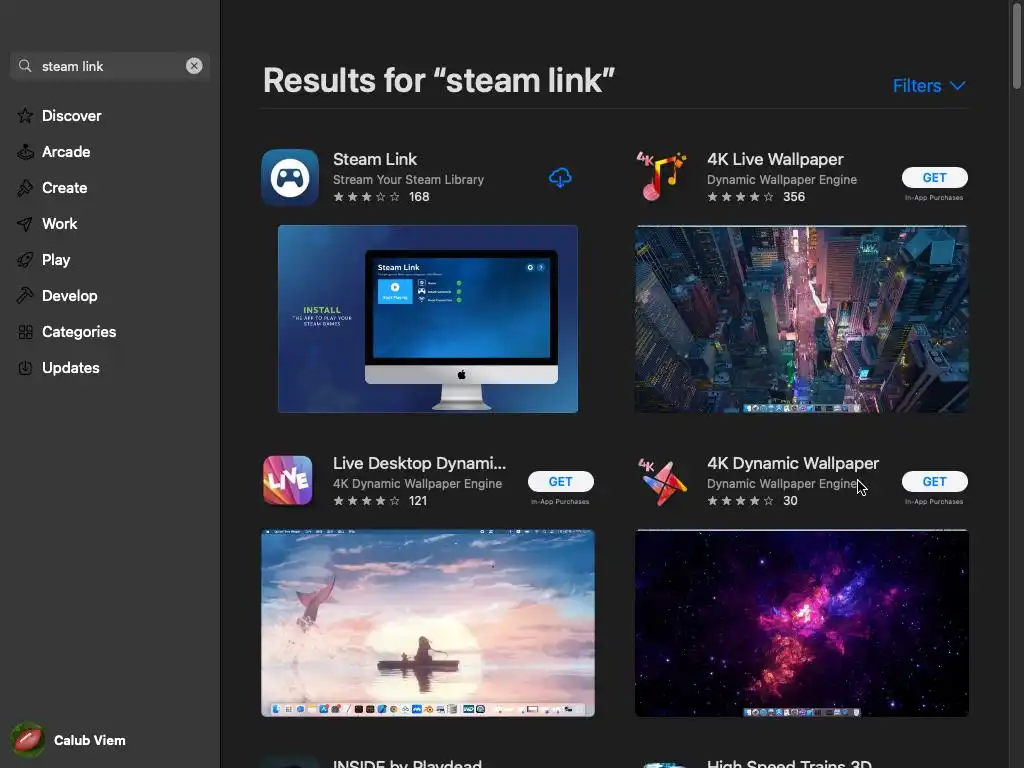
Task: Click Steam Link star rating
Action: pos(366,197)
